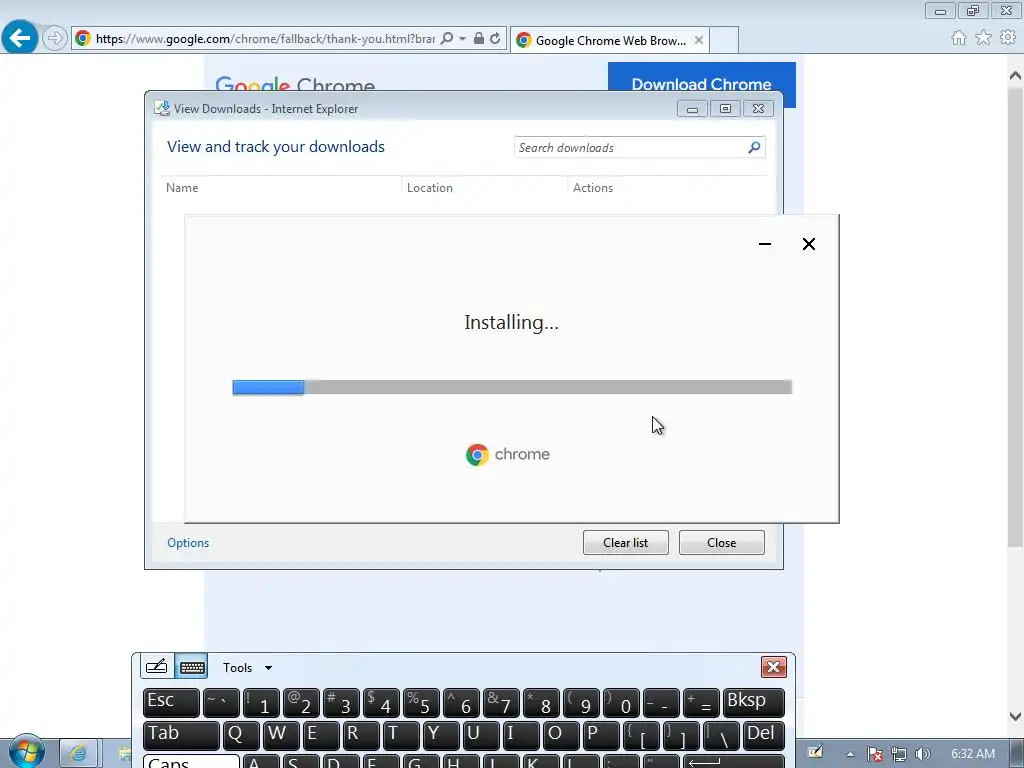Open Action Center flag tray icon
This screenshot has width=1024, height=768.
(x=875, y=754)
